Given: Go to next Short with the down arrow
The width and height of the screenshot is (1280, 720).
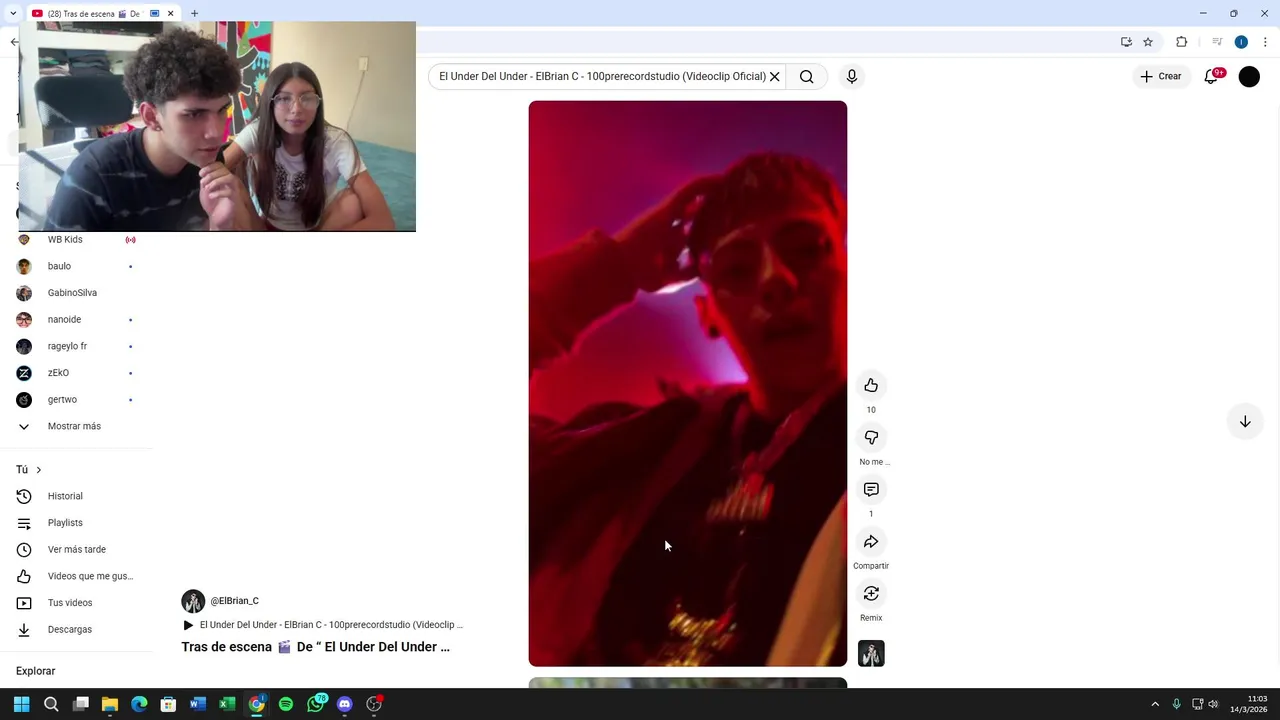Looking at the screenshot, I should coord(1245,422).
